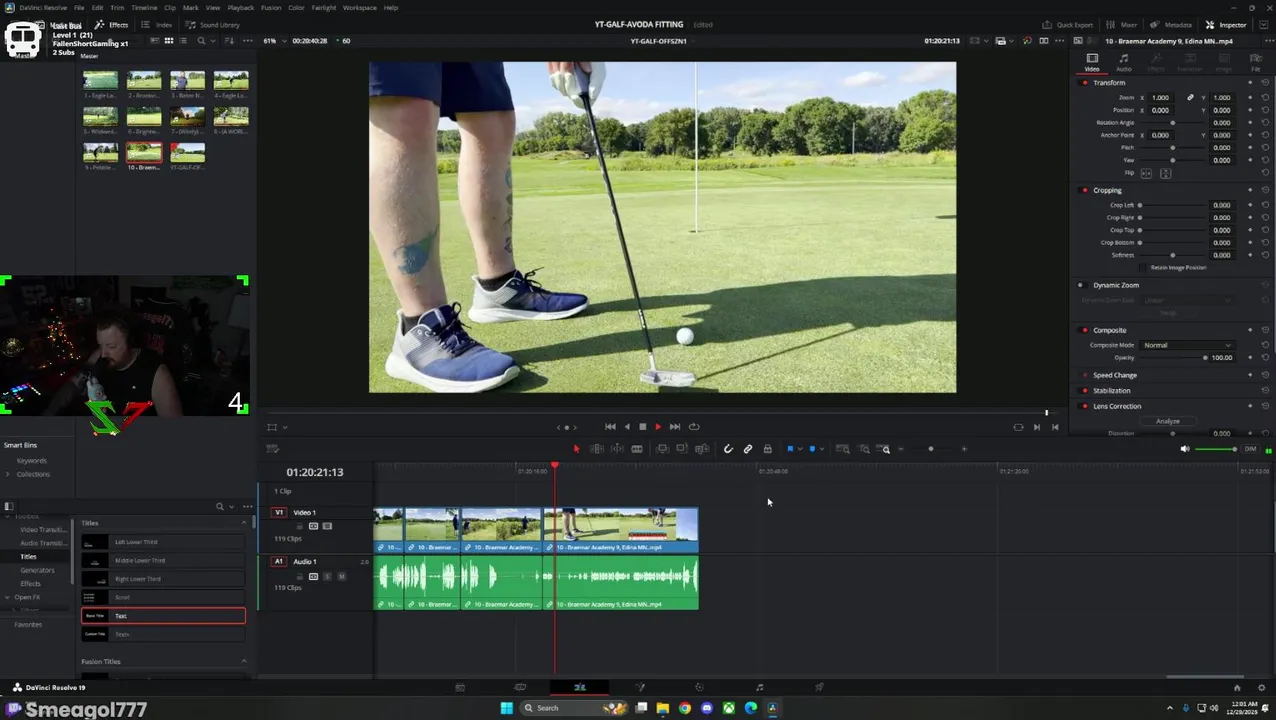Screen dimensions: 1276x720
Task: Activate the Blade Edit razor tool
Action: pyautogui.click(x=636, y=449)
